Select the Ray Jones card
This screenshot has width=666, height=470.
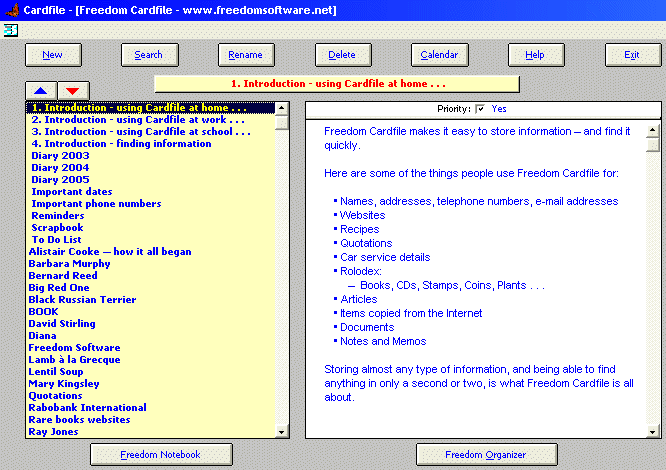click(x=150, y=432)
